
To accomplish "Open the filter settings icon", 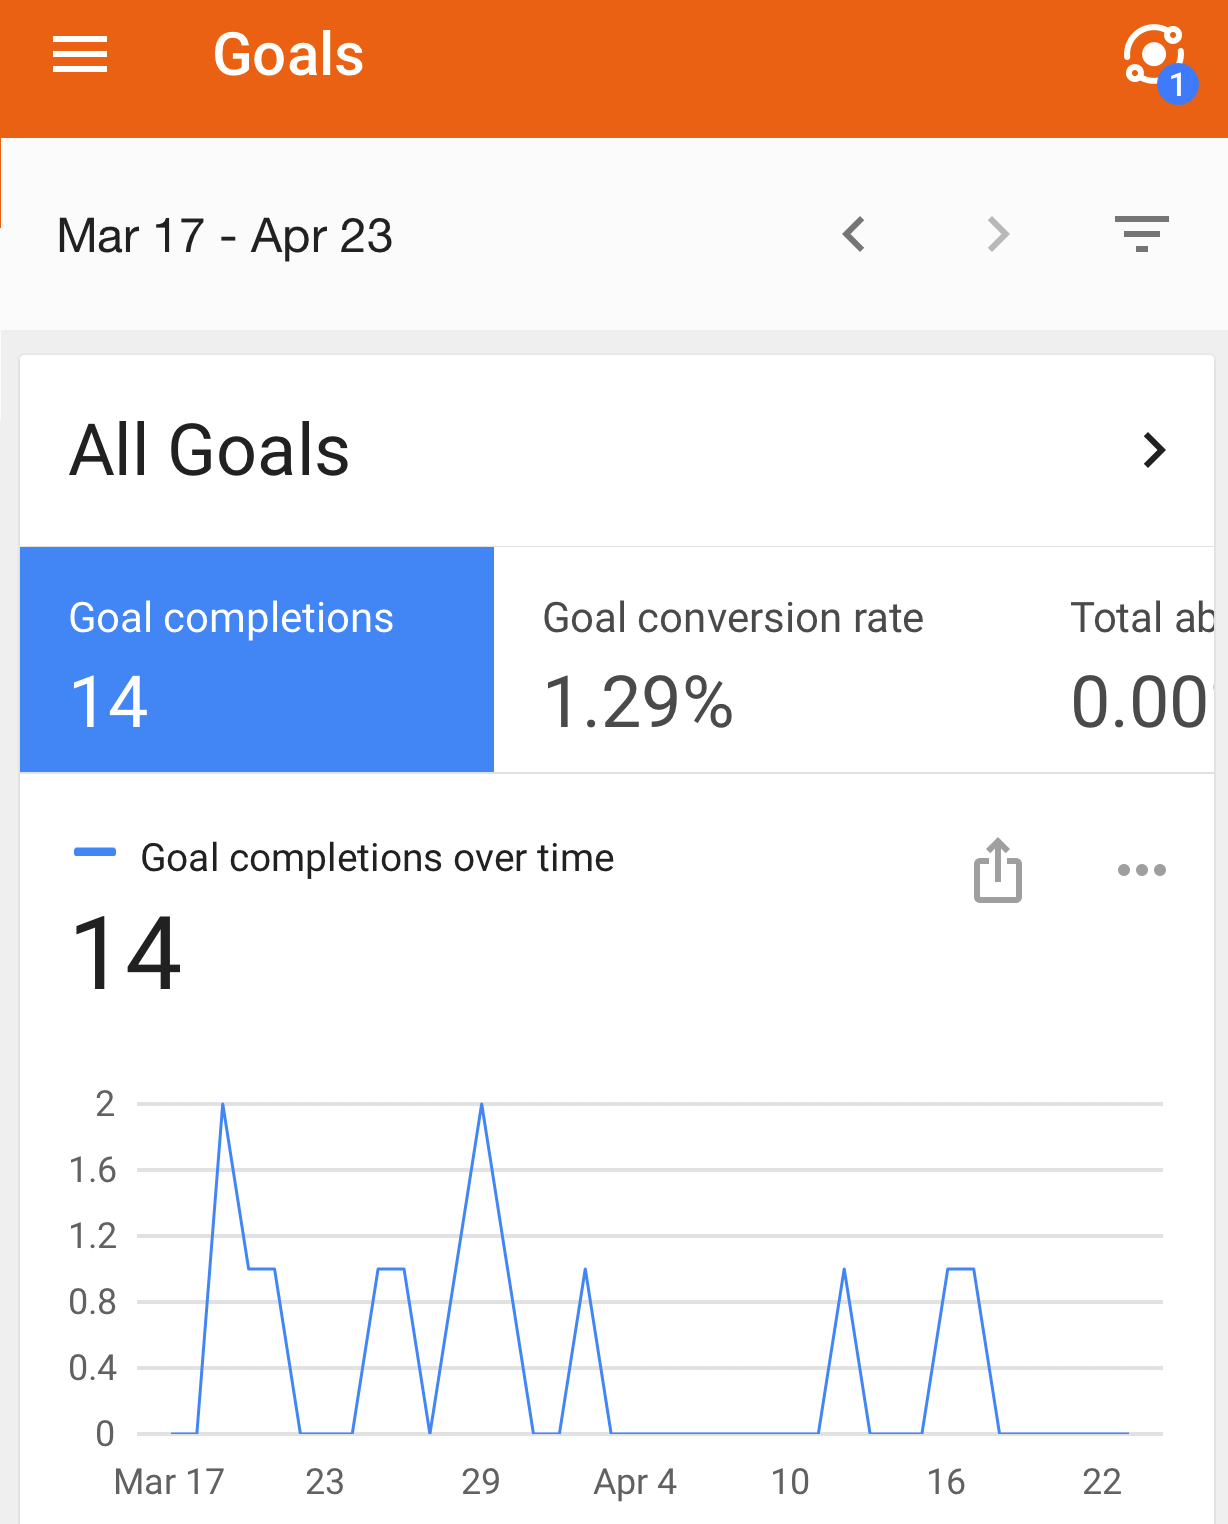I will [1141, 234].
